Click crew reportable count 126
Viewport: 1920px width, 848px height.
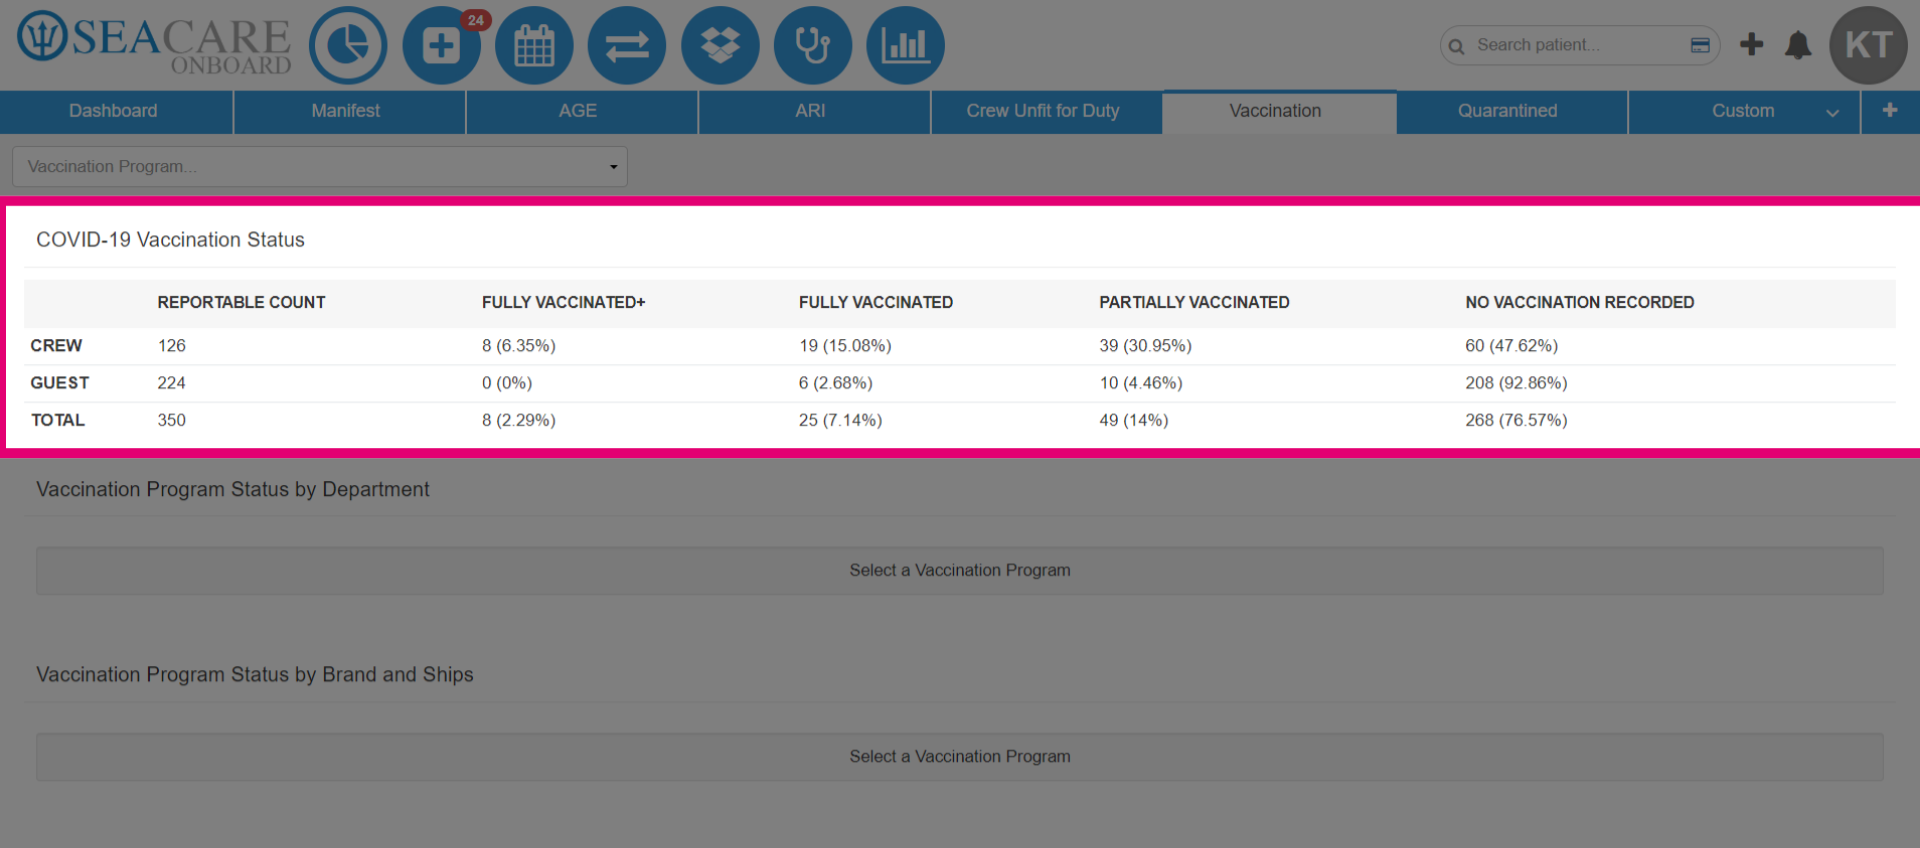click(172, 346)
